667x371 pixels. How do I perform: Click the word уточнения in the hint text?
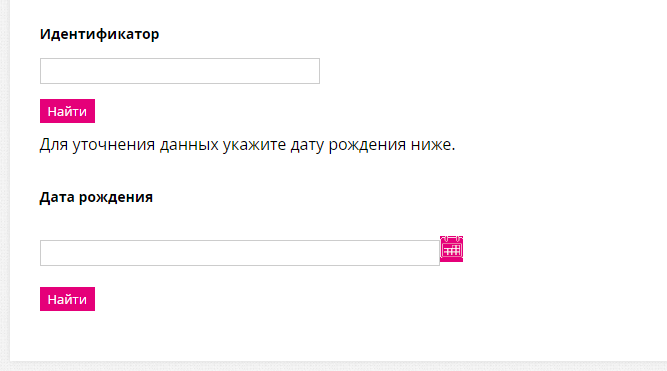(x=113, y=145)
